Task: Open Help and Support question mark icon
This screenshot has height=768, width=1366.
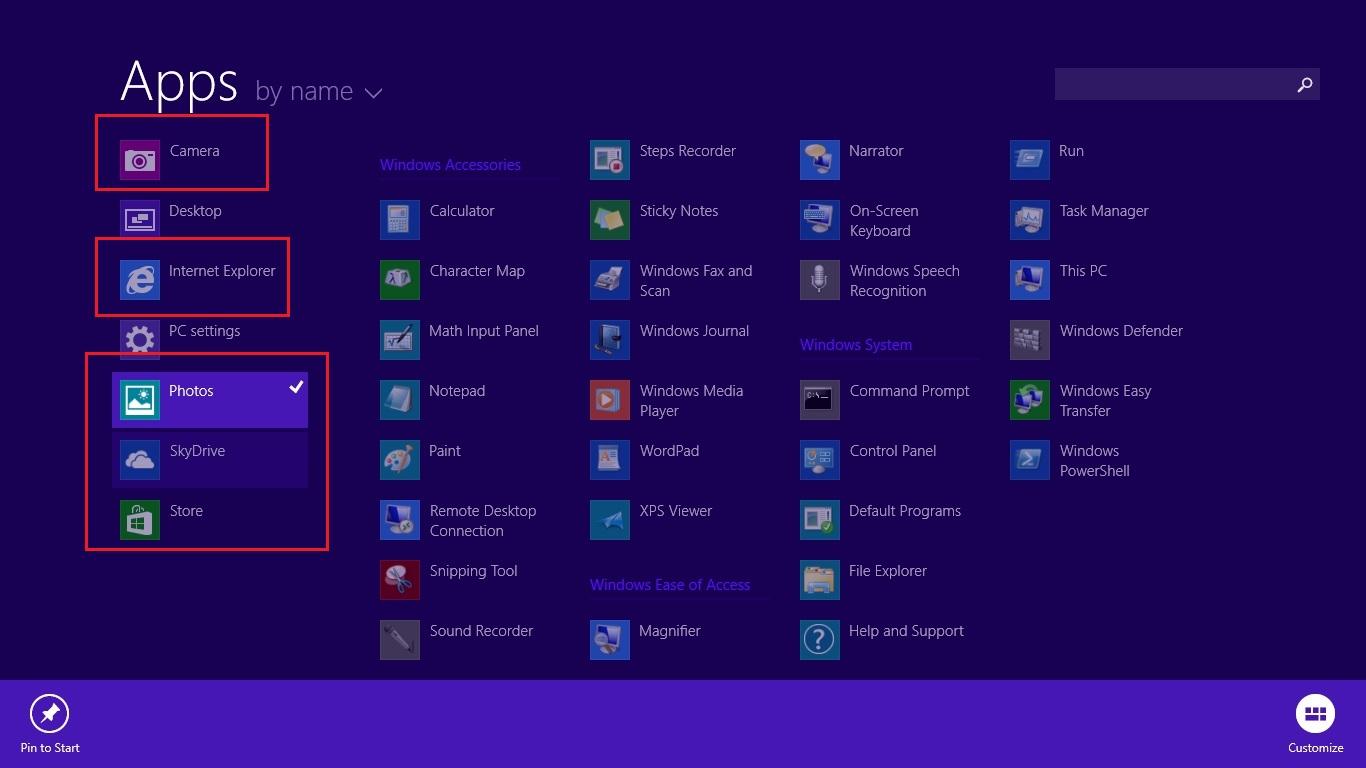Action: (x=820, y=640)
